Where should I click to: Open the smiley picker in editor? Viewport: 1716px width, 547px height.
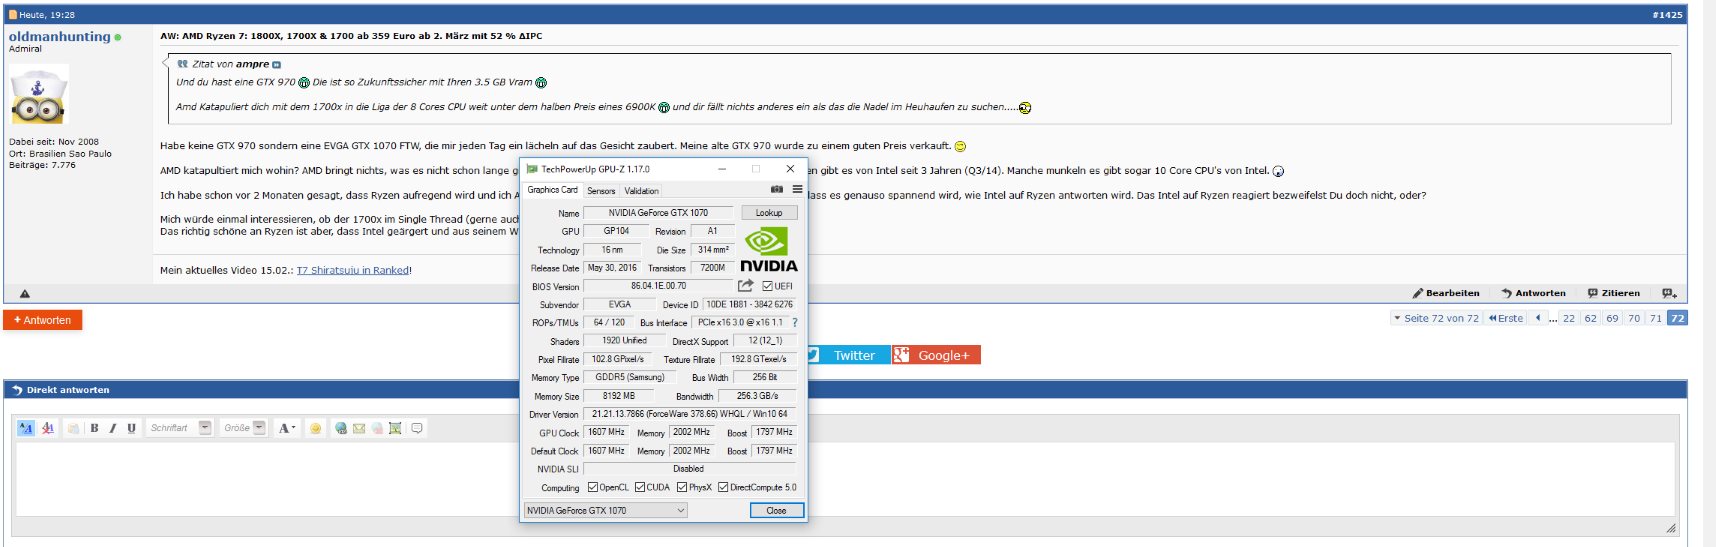315,428
